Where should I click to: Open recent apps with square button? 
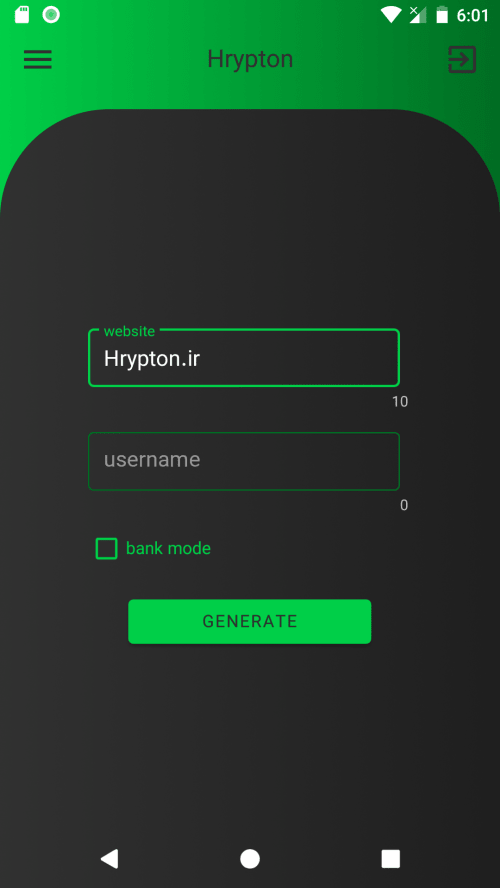click(x=391, y=859)
